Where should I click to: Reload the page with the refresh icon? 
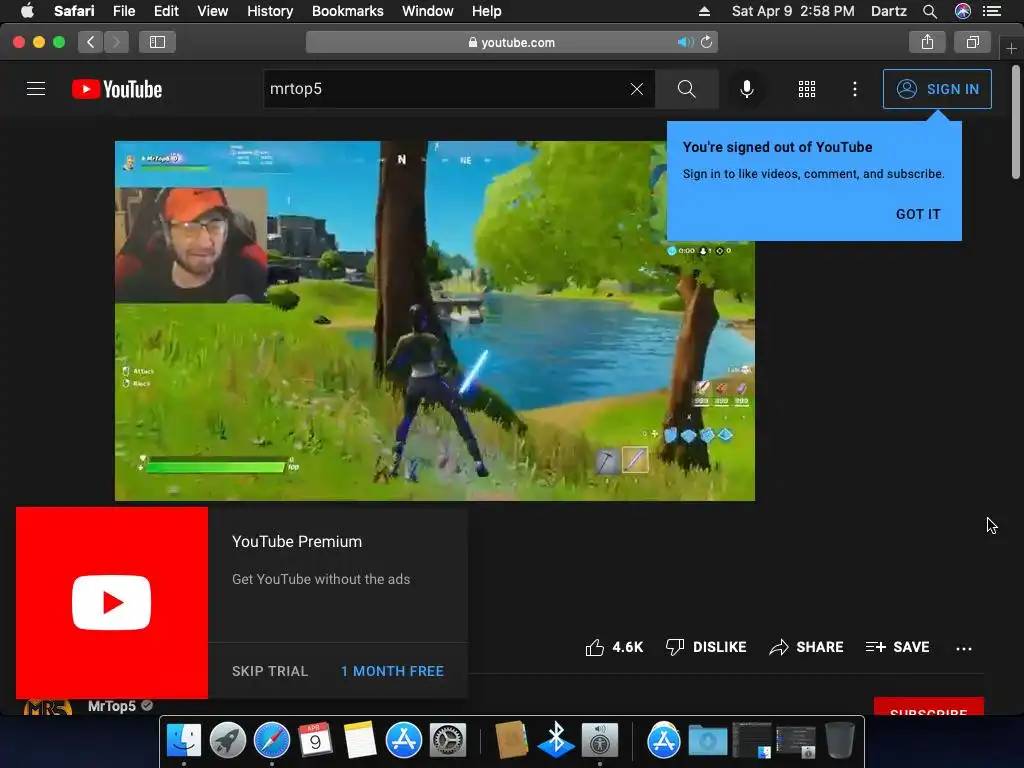[x=707, y=42]
